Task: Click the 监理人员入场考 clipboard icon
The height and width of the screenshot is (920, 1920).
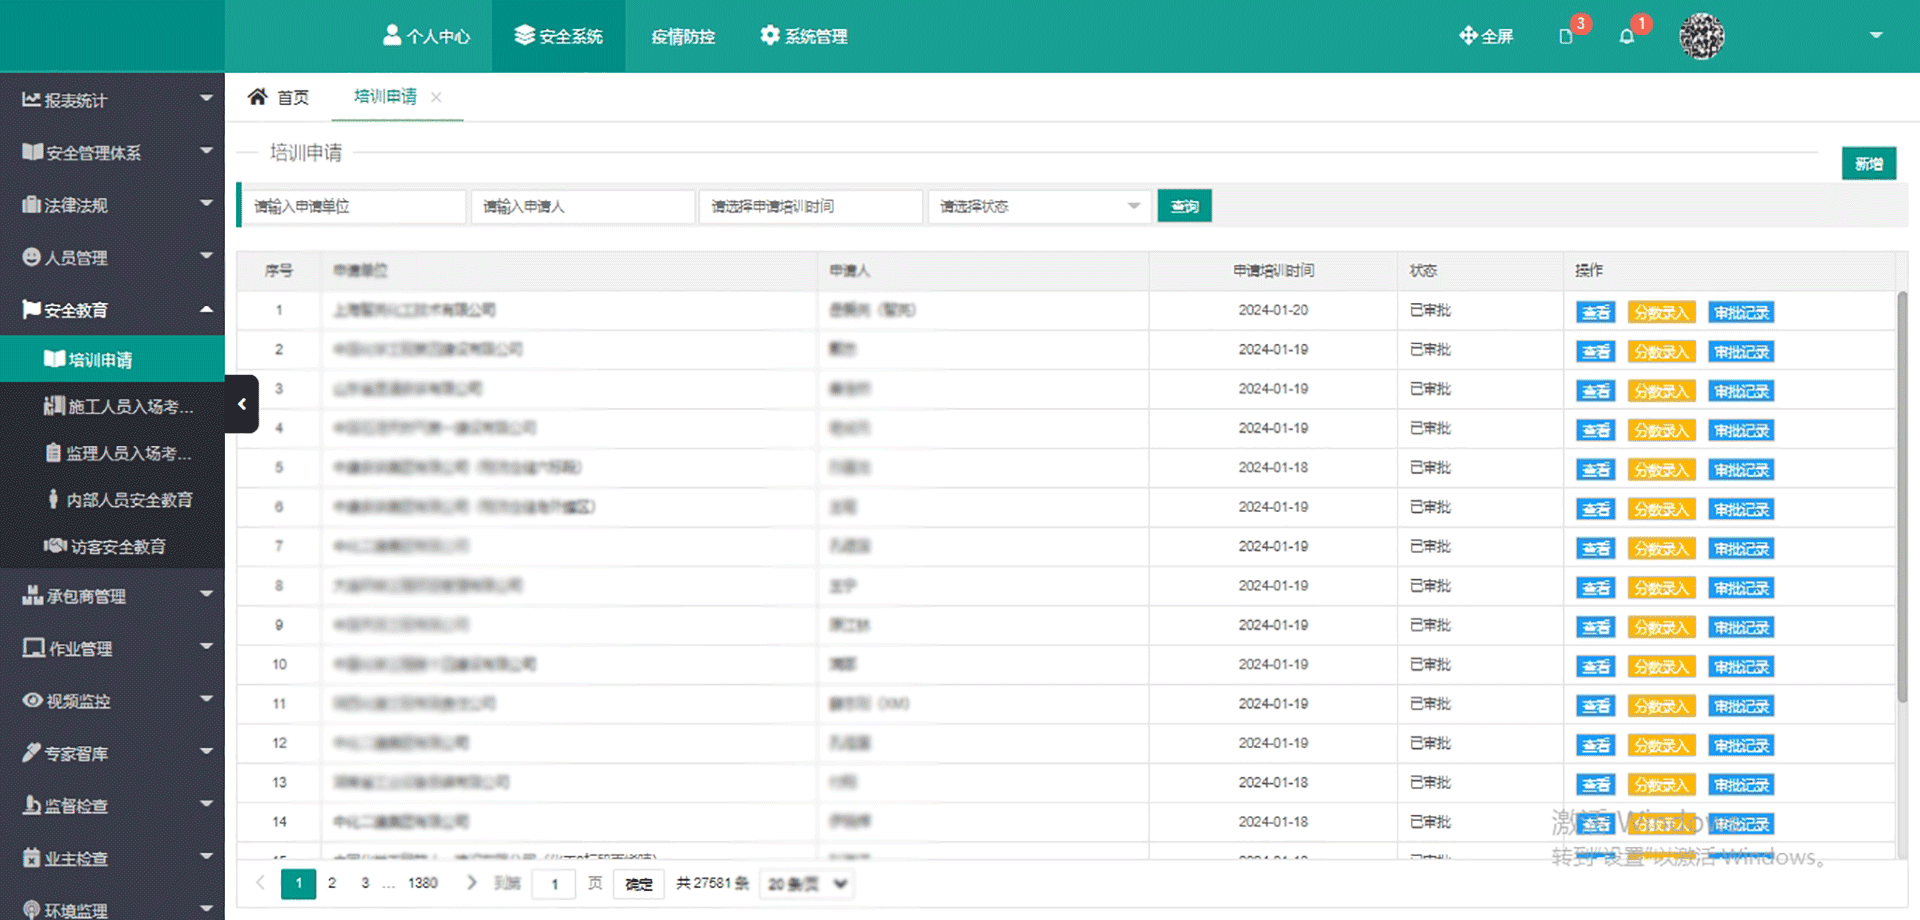Action: pos(54,453)
